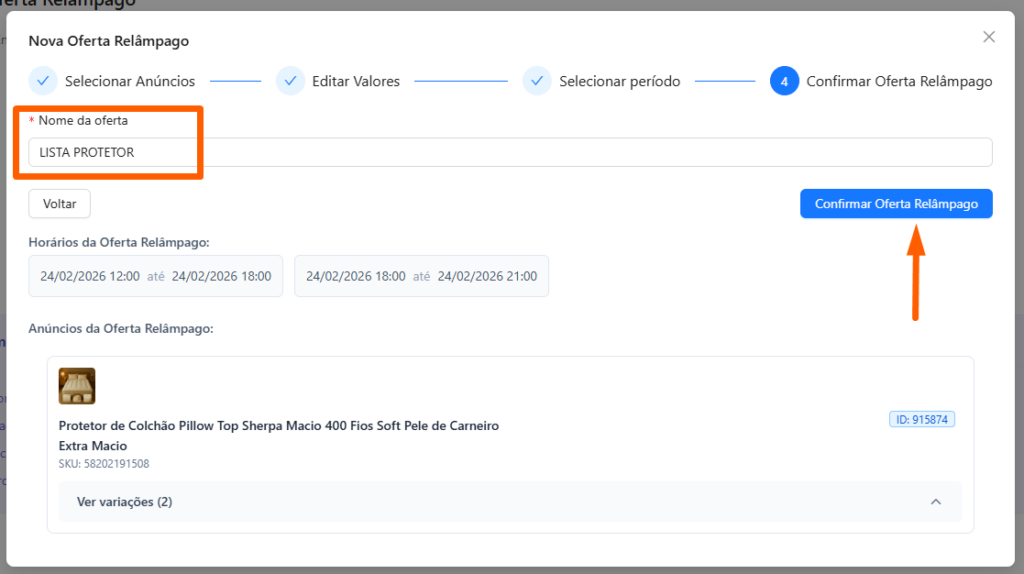1024x574 pixels.
Task: Click the SKU 58202191508 text
Action: (103, 464)
